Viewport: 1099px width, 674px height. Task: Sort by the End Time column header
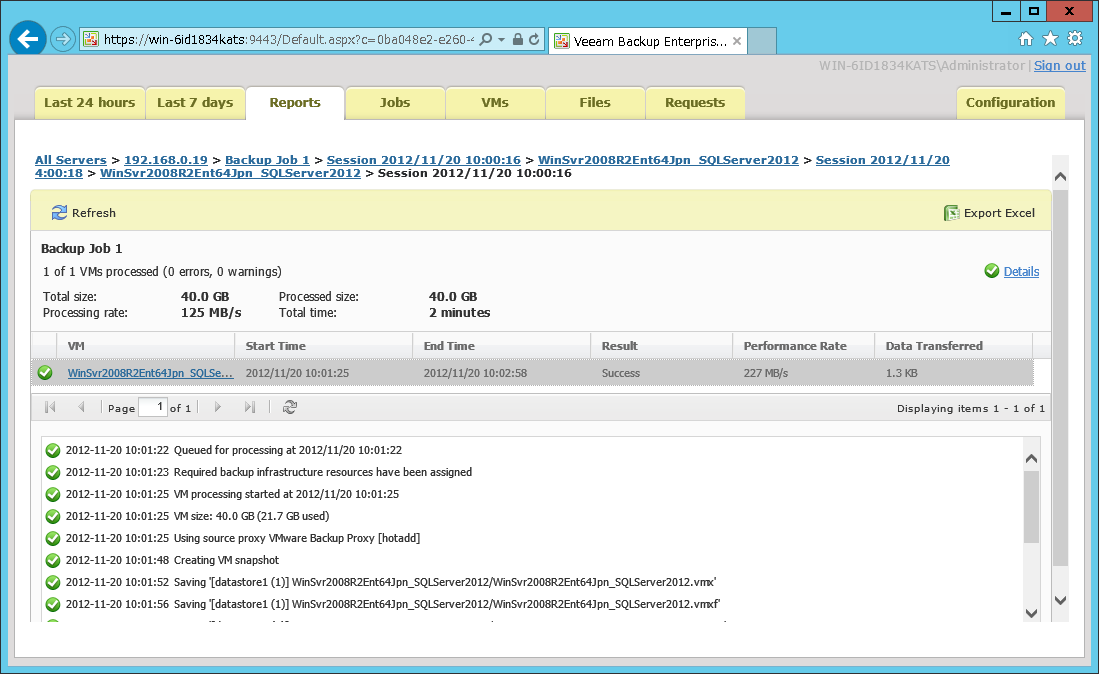pos(502,346)
